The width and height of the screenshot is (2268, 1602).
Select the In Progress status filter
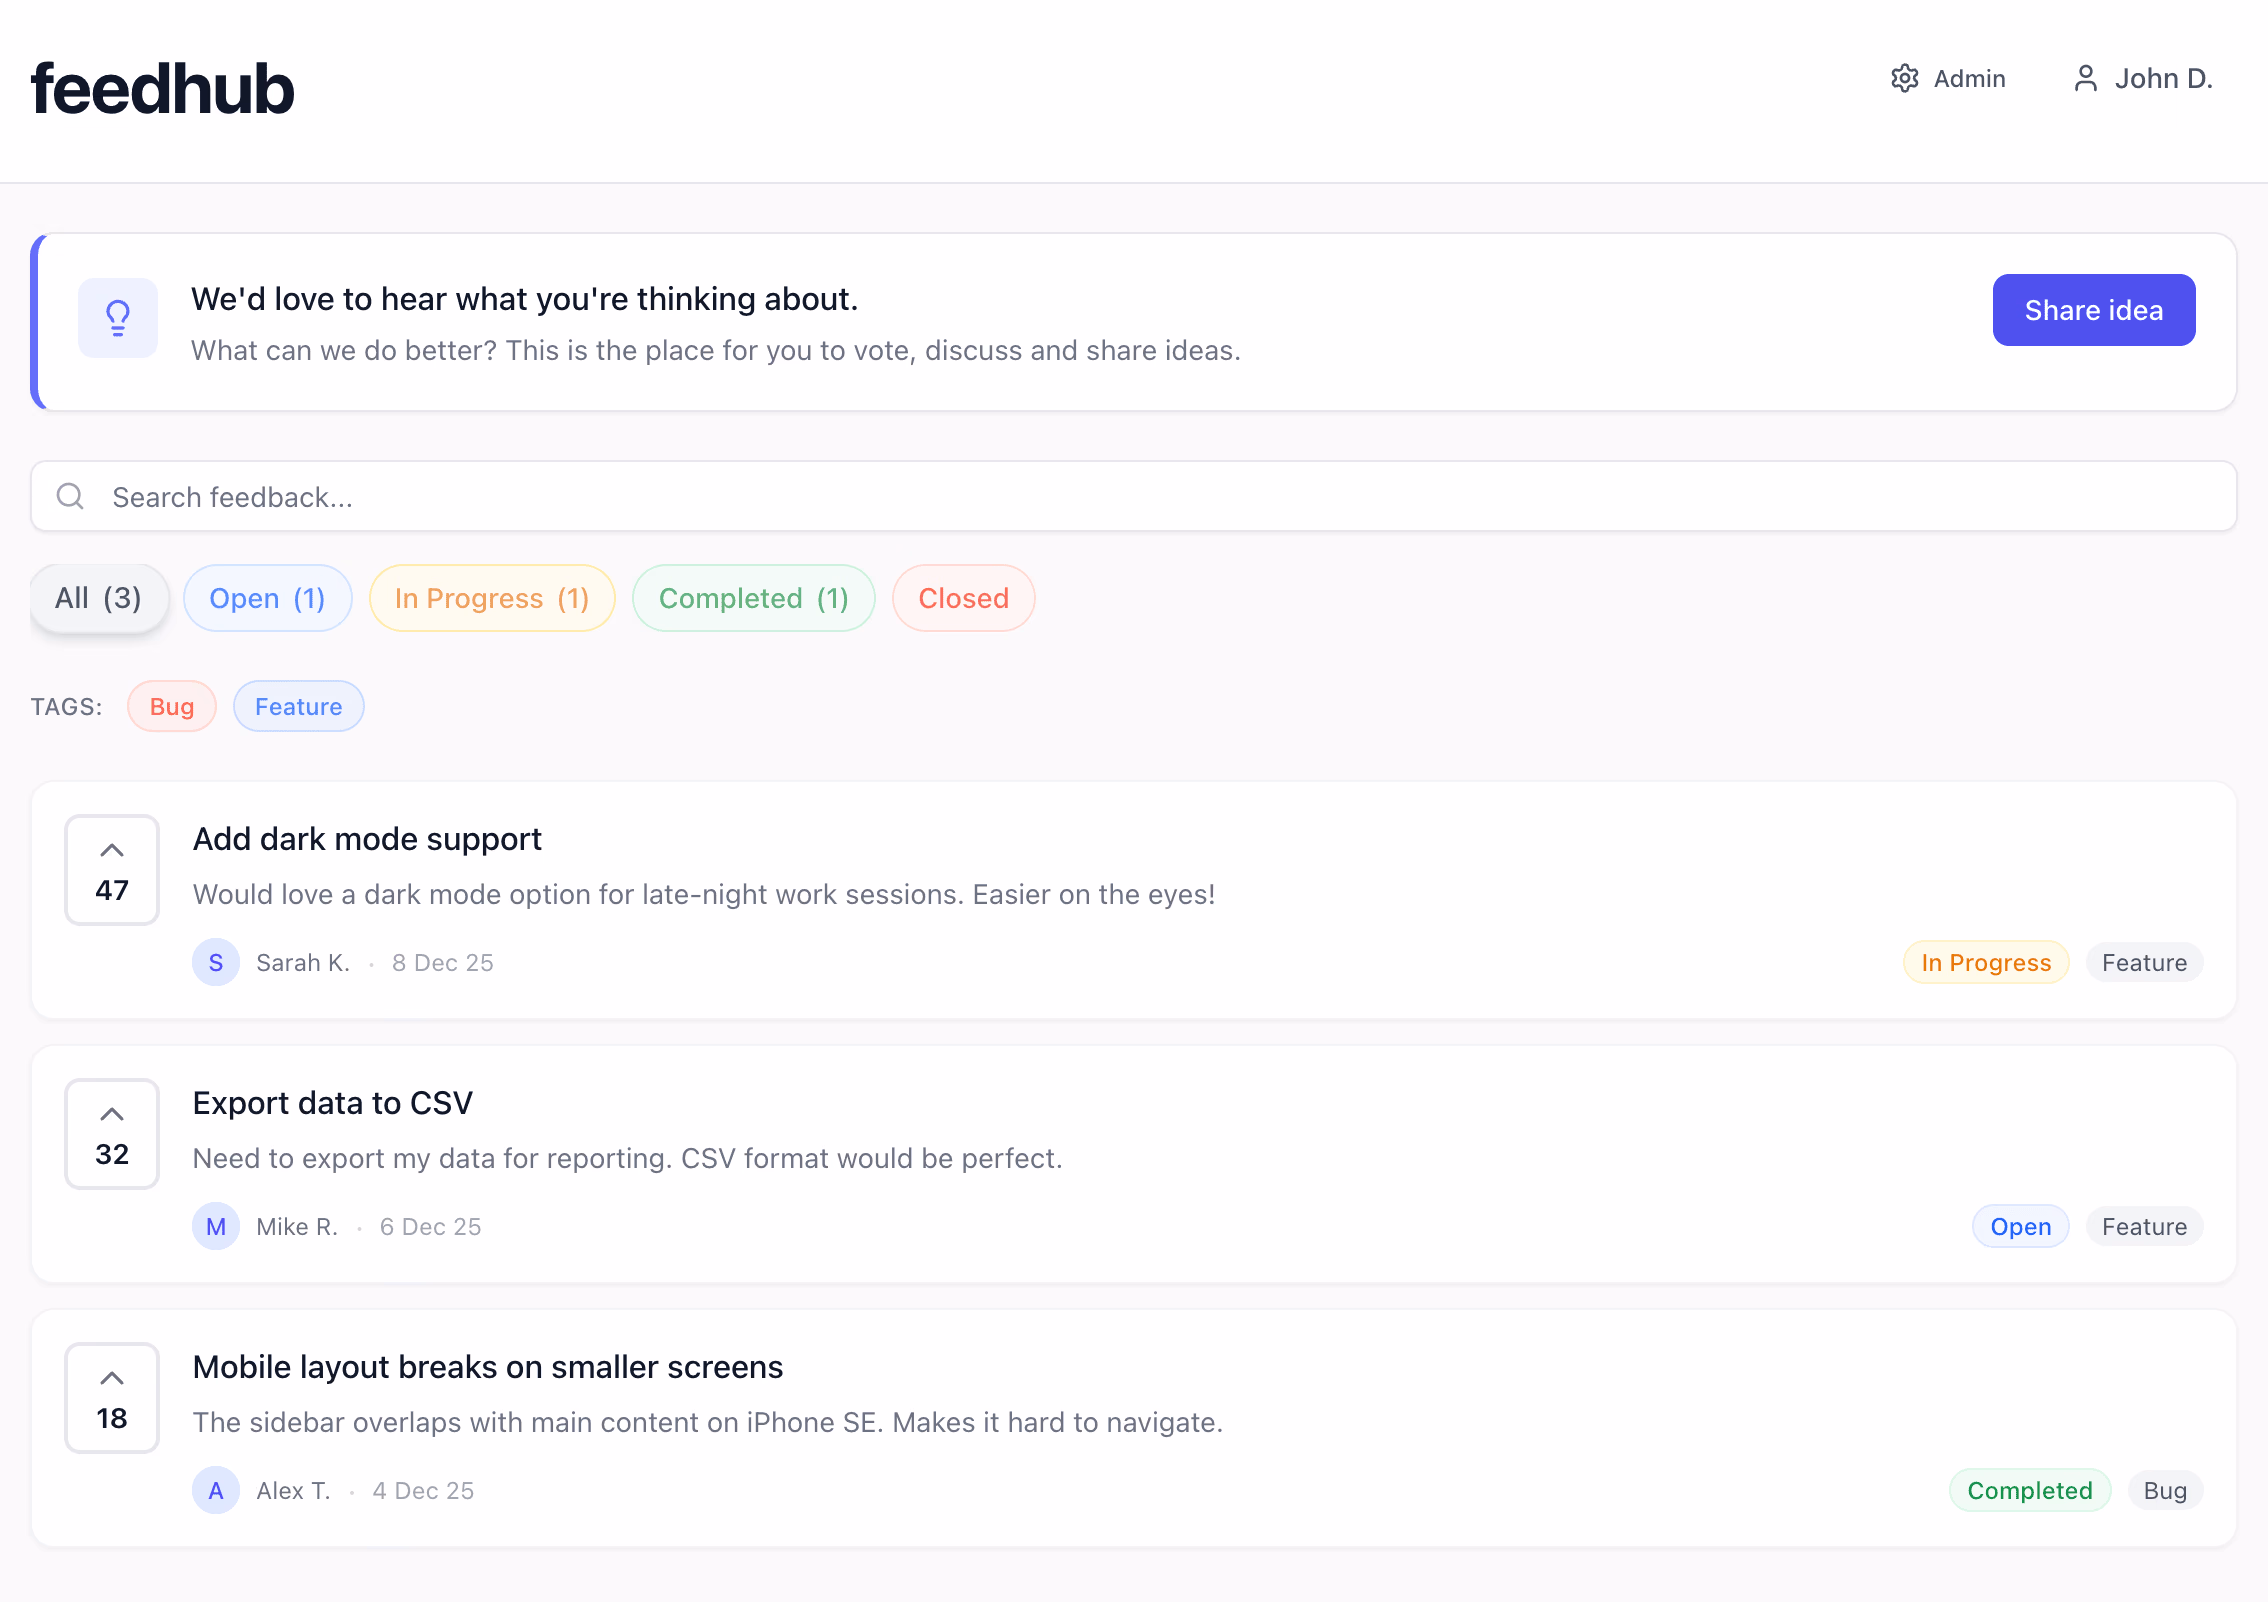click(x=491, y=598)
